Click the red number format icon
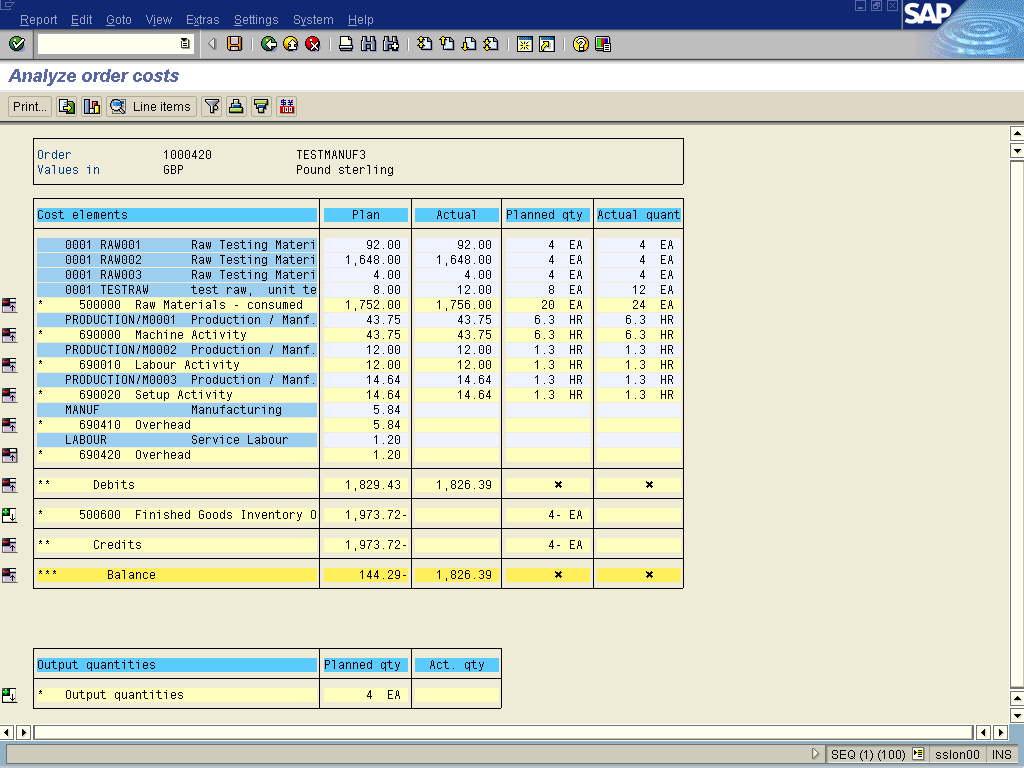The width and height of the screenshot is (1024, 768). tap(287, 107)
